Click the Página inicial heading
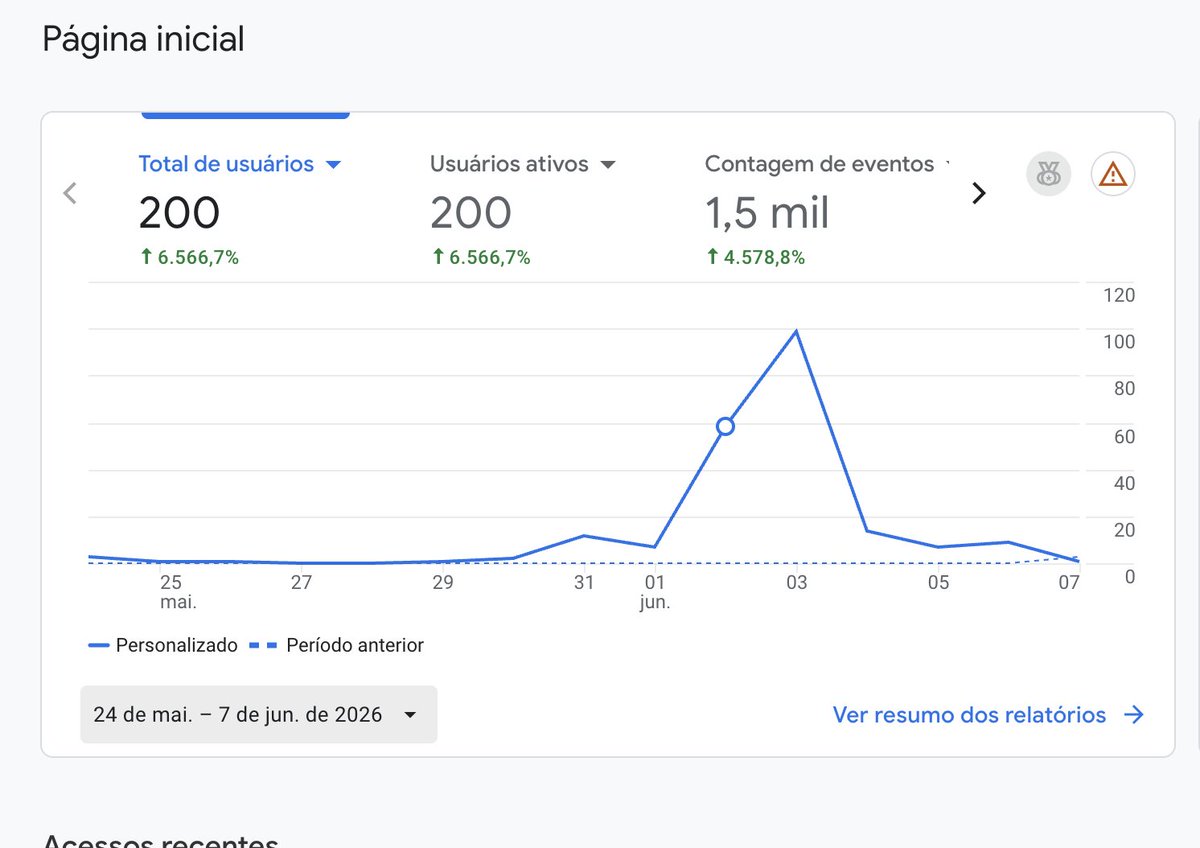 click(143, 40)
